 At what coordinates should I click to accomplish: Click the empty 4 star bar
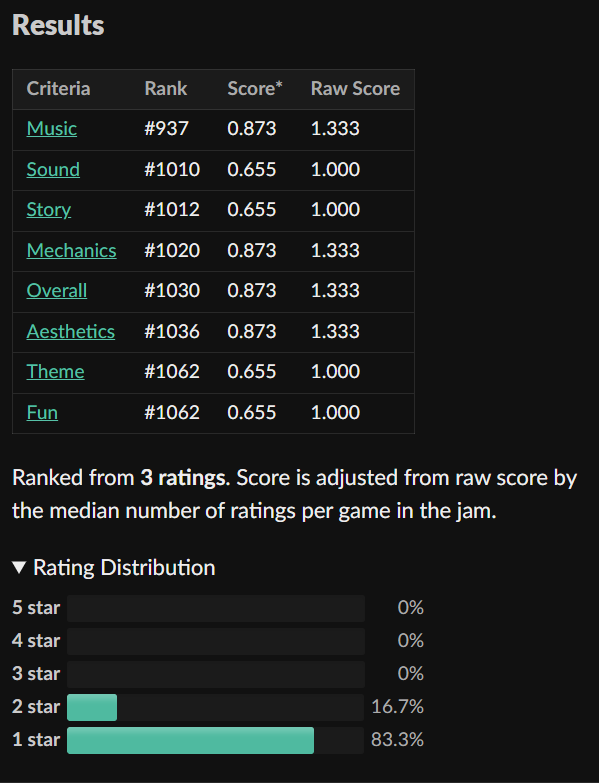216,641
